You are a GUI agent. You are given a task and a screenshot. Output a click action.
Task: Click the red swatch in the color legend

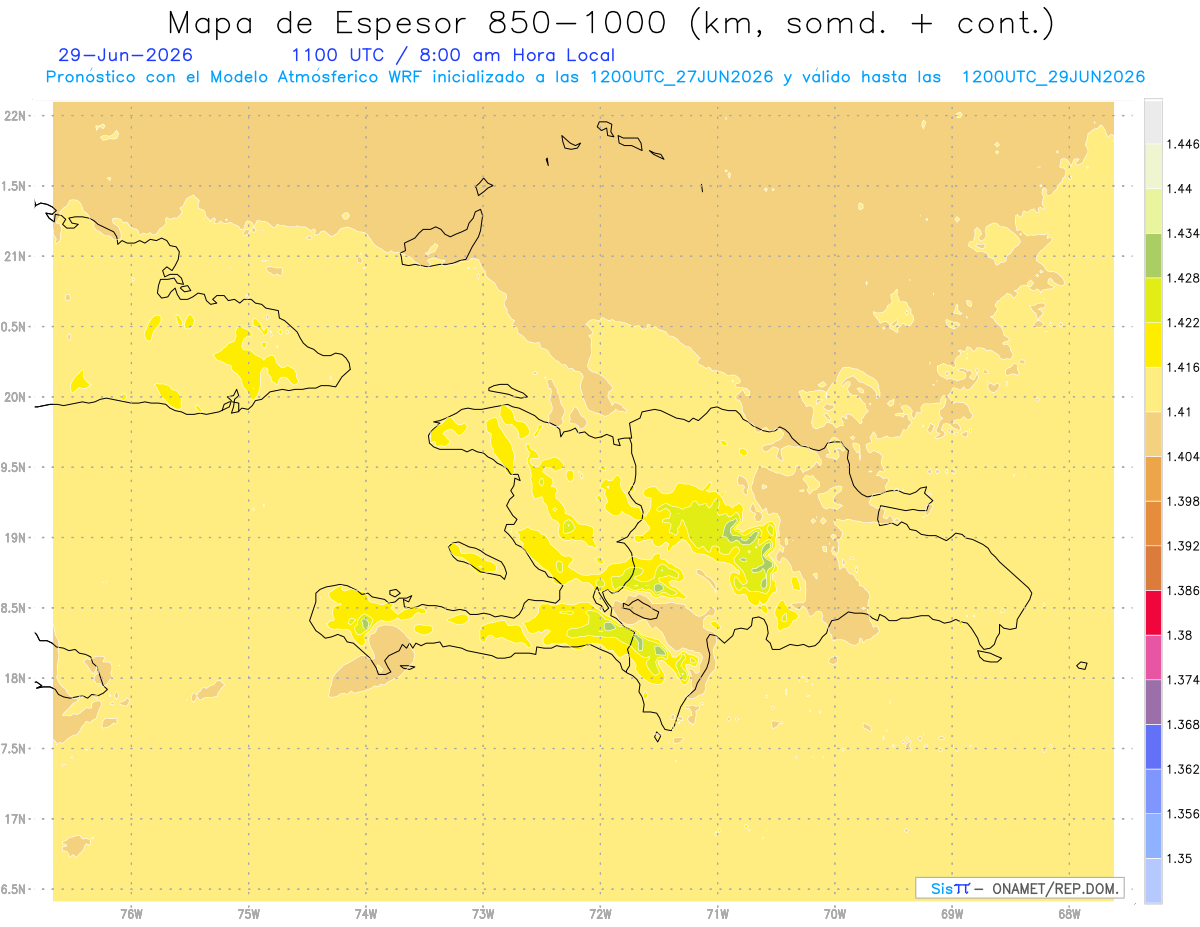(1153, 613)
